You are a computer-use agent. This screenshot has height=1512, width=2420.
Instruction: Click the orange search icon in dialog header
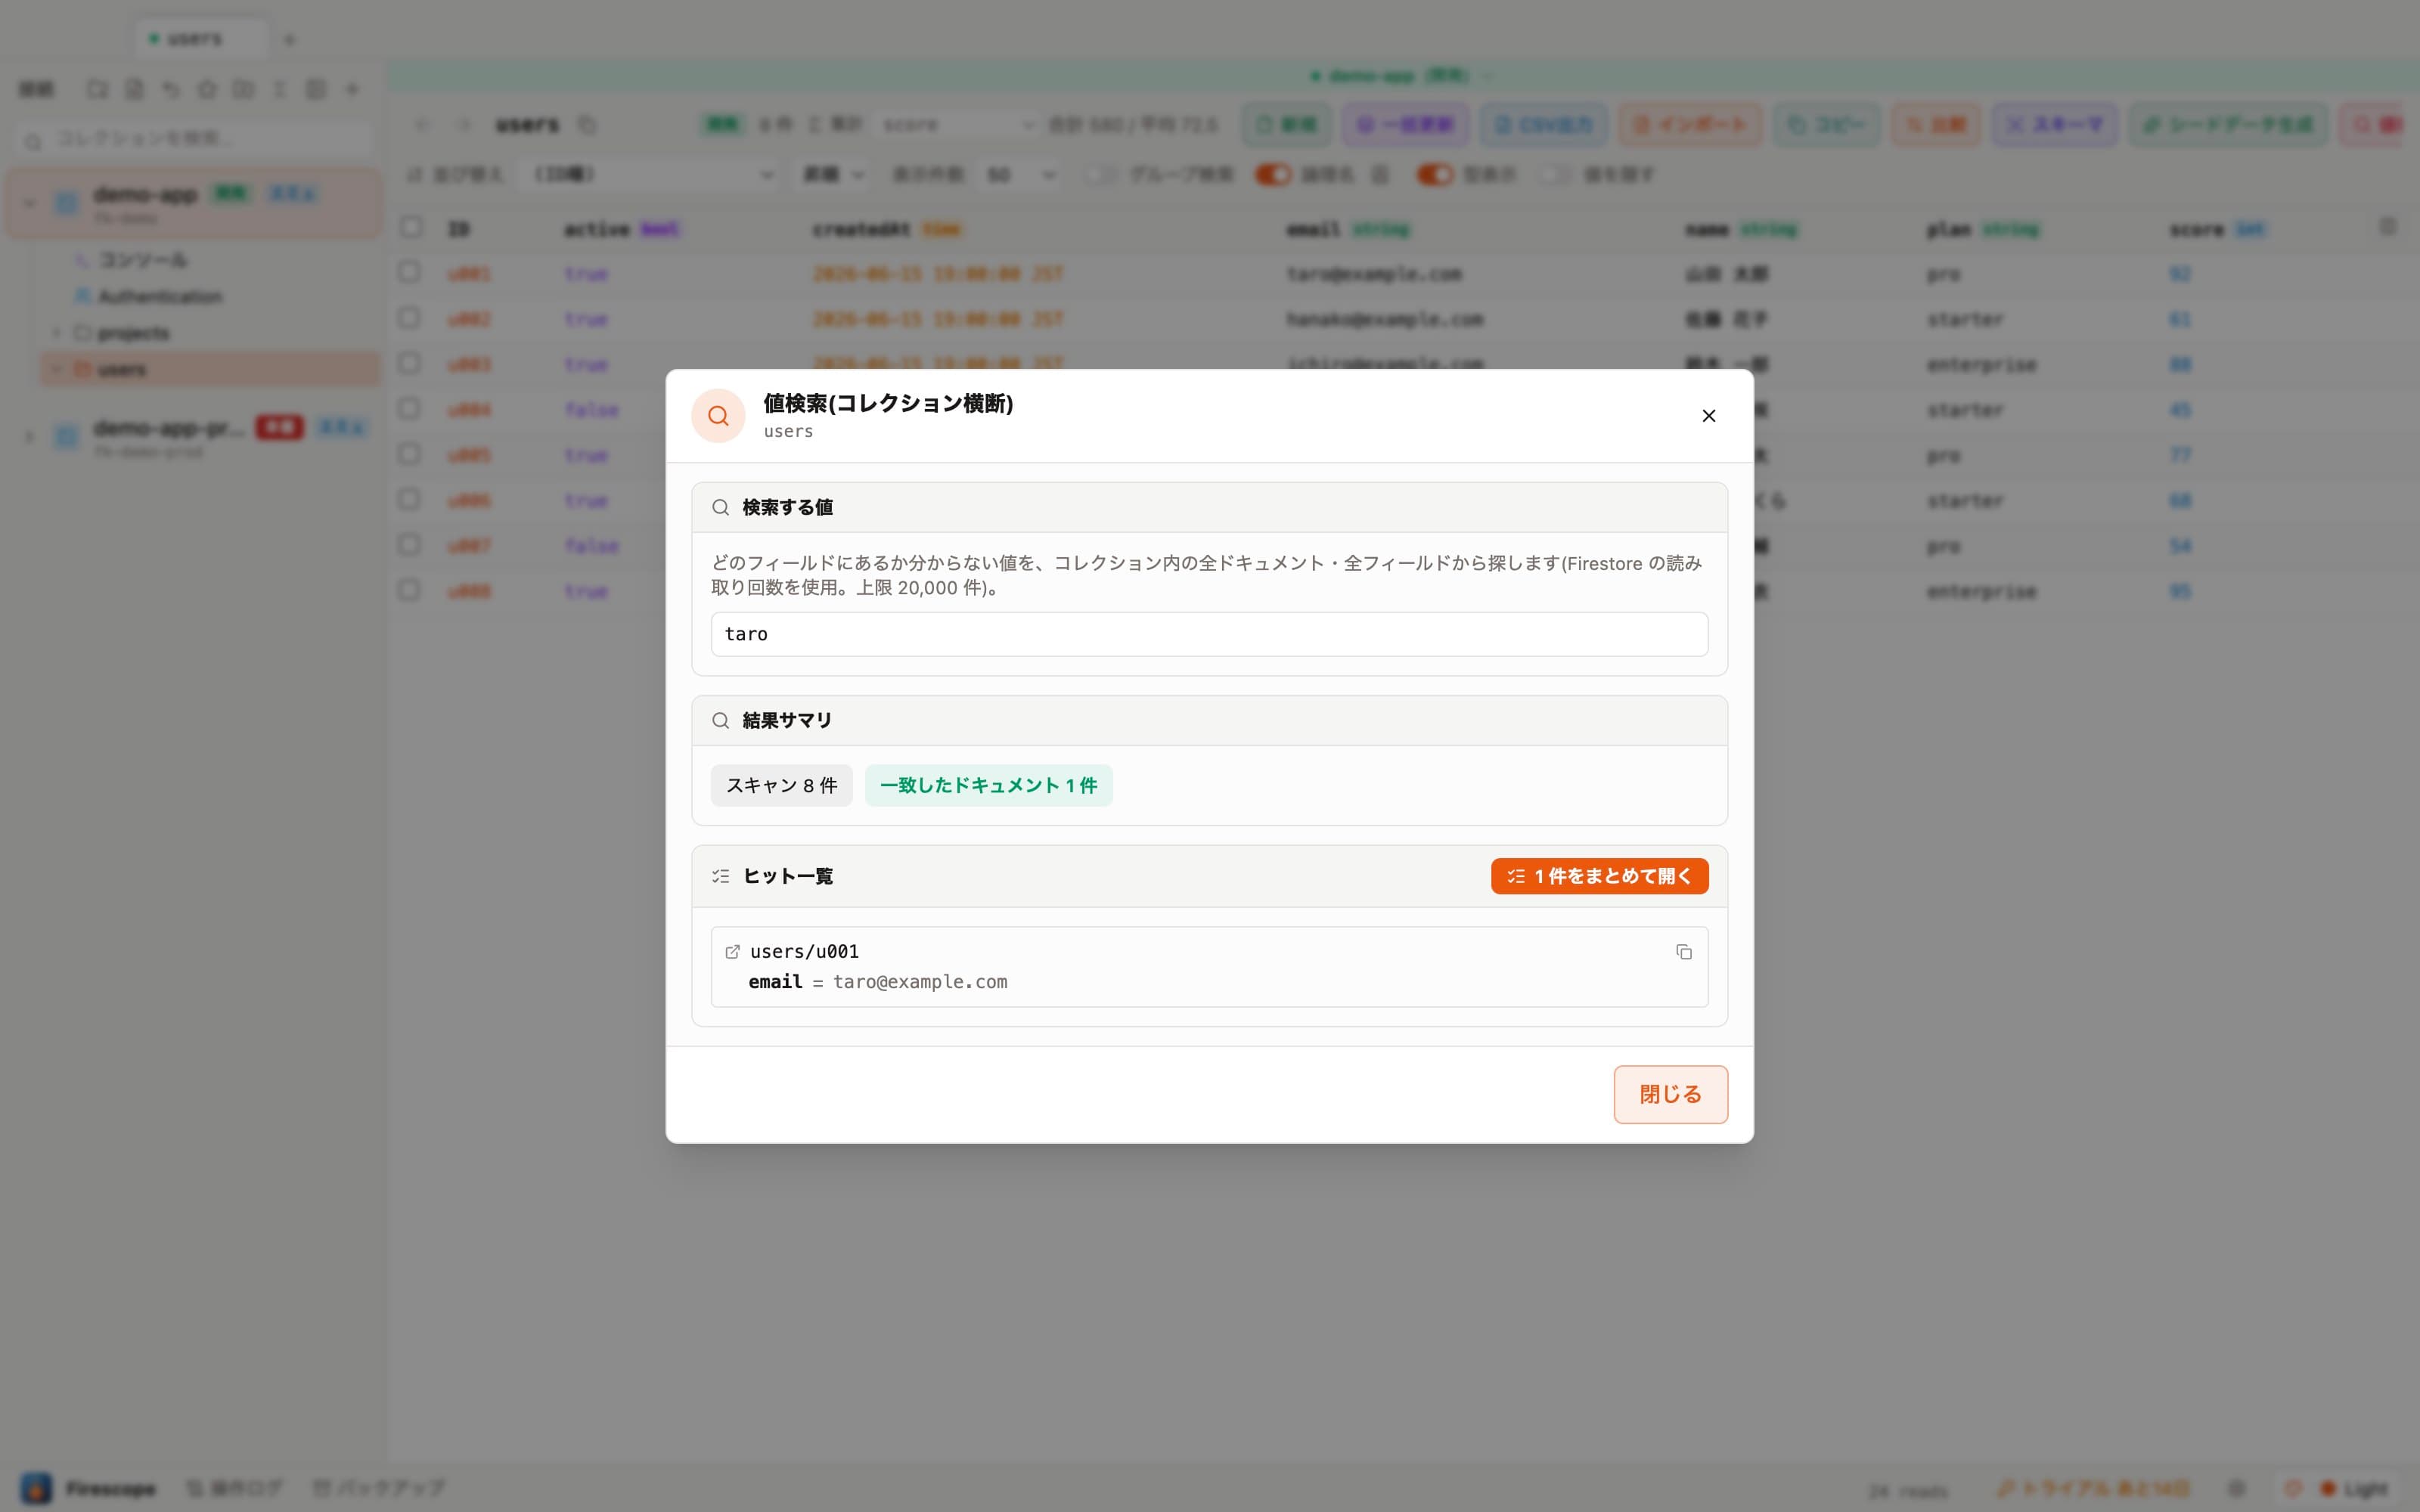[x=718, y=416]
